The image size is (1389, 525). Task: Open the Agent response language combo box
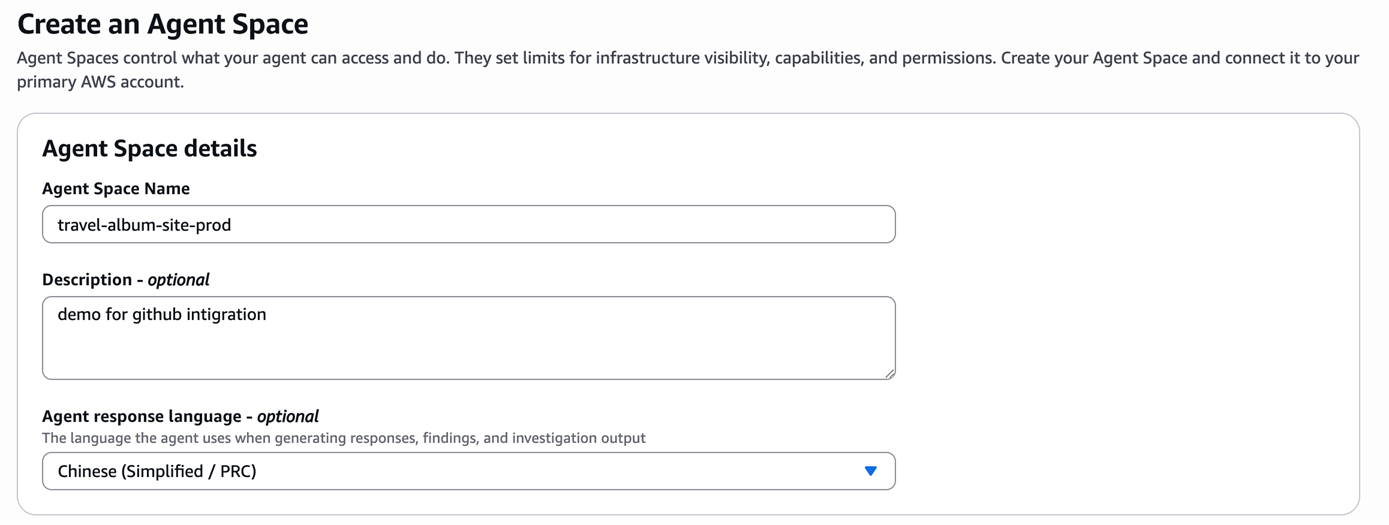pos(468,471)
